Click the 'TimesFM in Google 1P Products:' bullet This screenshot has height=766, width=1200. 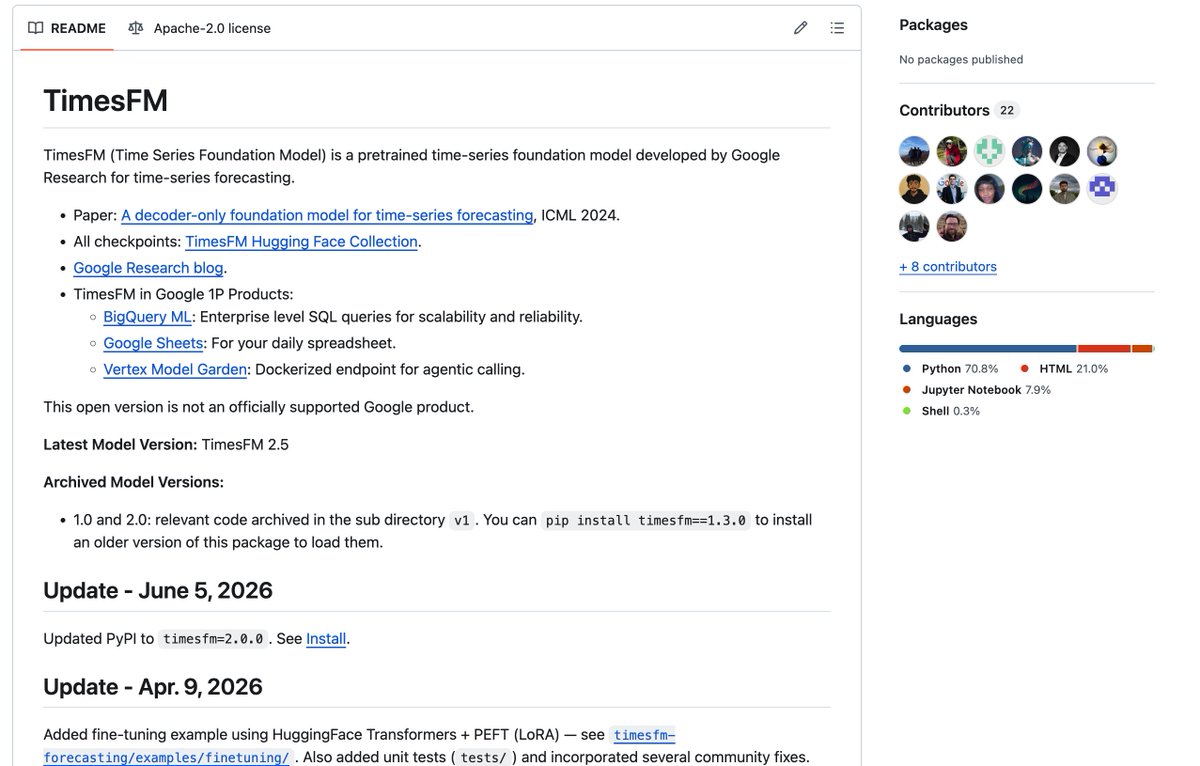[x=183, y=294]
